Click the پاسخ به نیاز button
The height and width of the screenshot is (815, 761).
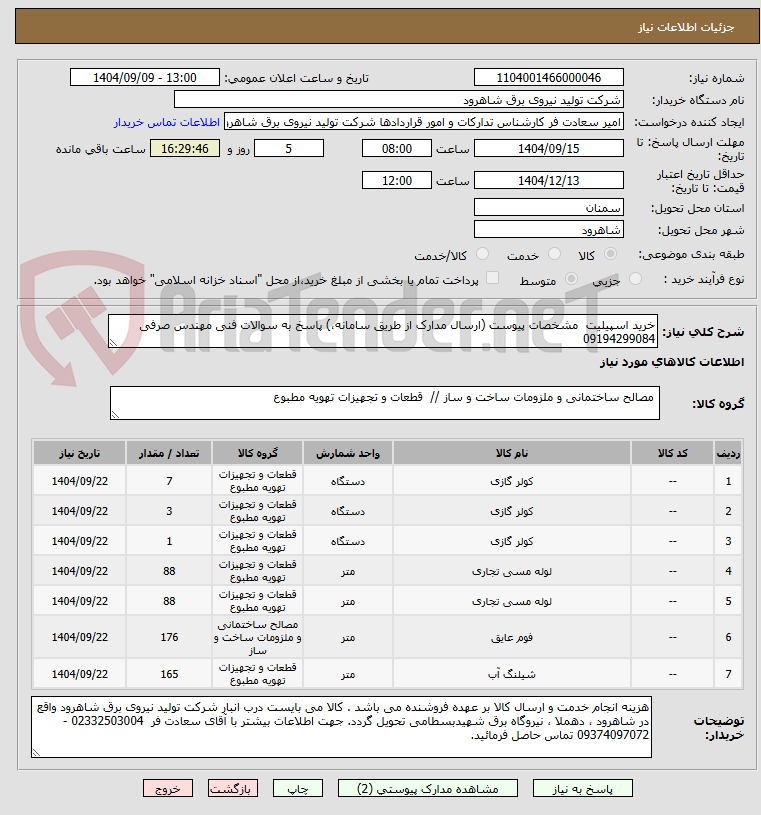[582, 788]
